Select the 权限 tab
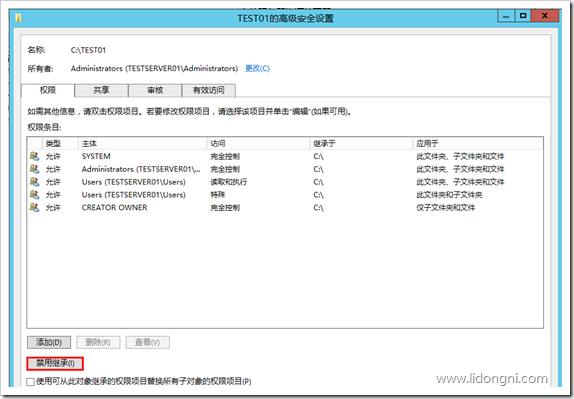The image size is (574, 399). [48, 90]
